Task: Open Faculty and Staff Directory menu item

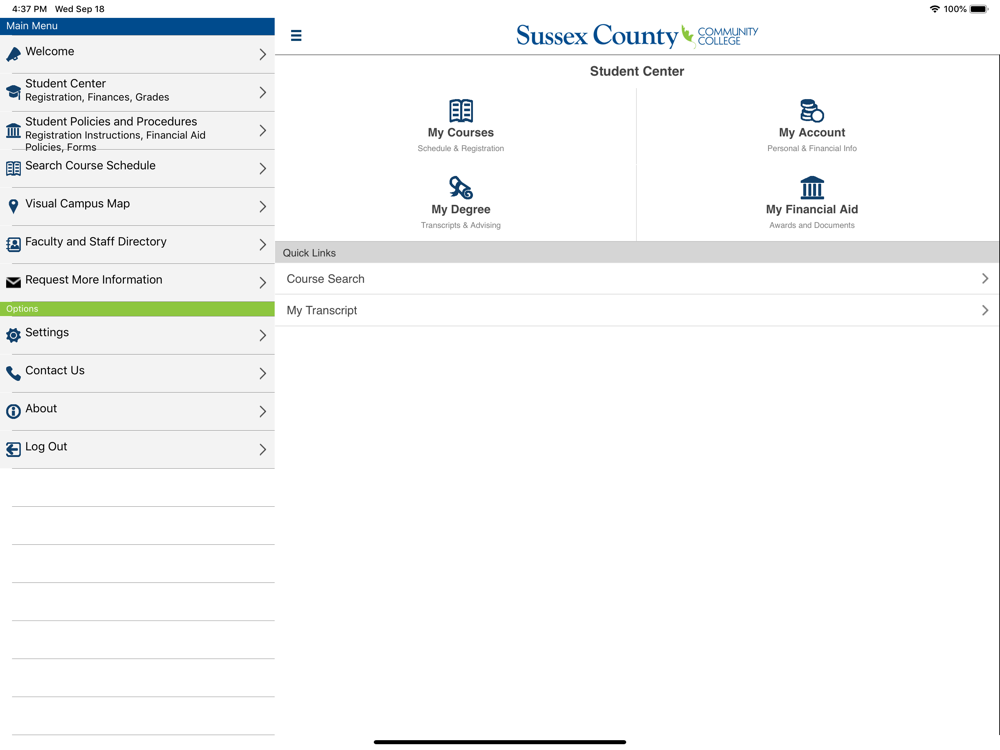Action: click(x=137, y=245)
